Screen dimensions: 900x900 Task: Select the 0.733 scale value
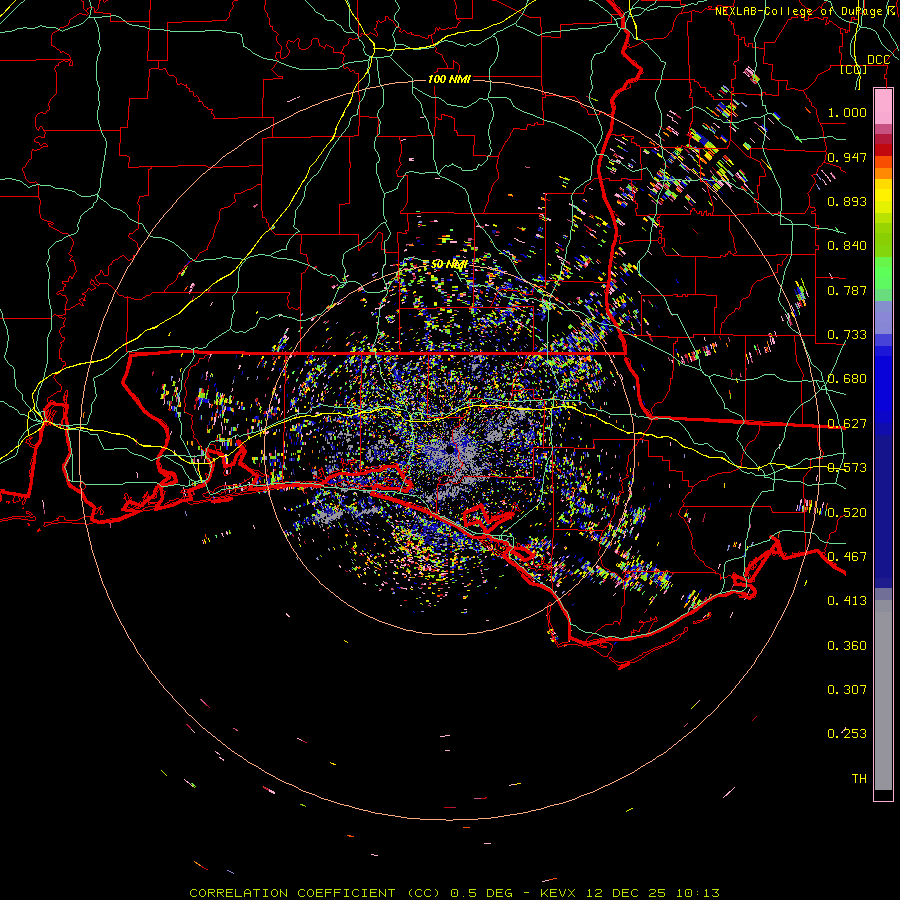(x=847, y=334)
